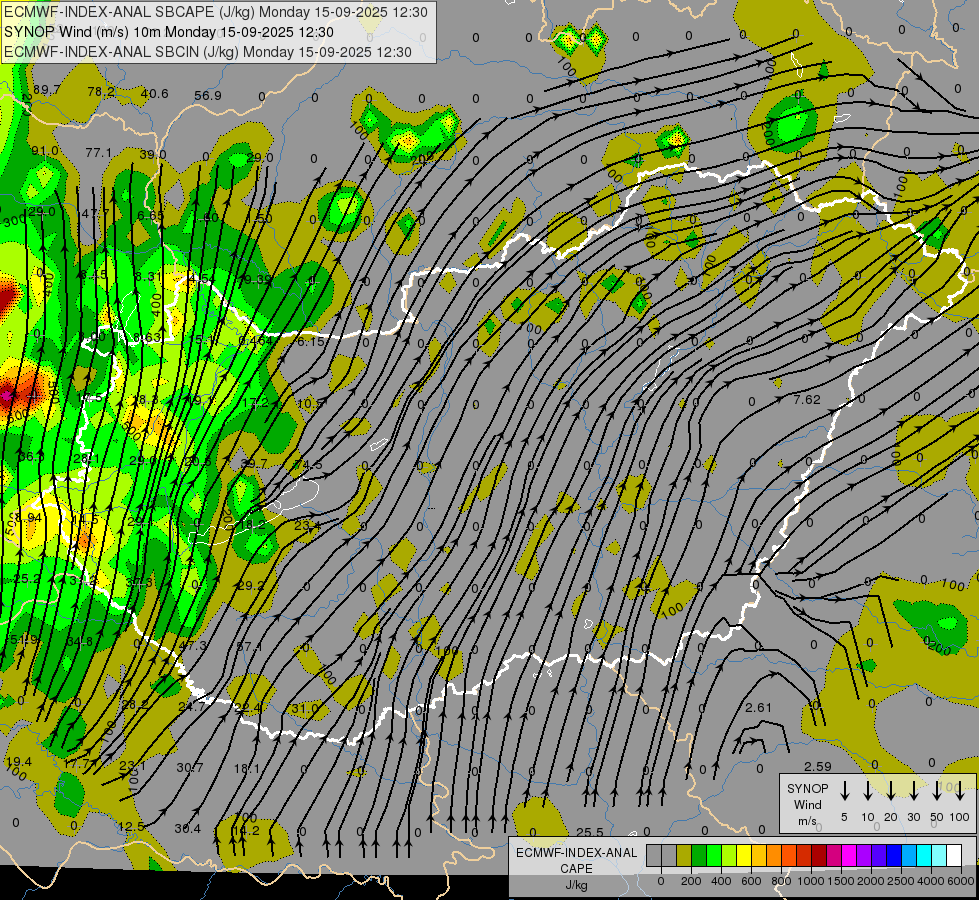The height and width of the screenshot is (900, 979).
Task: Select the gold swatch right of 600
Action: [759, 855]
